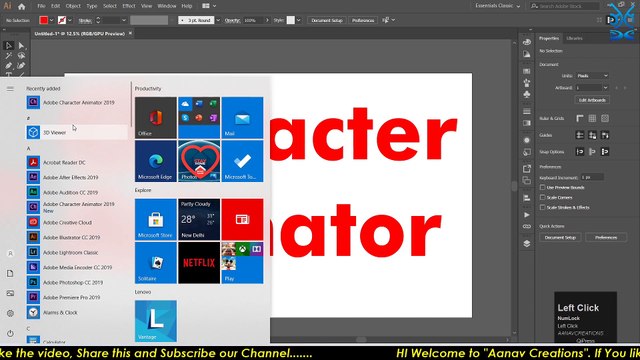Image resolution: width=640 pixels, height=360 pixels.
Task: Show the rulers icon in Ruler & Grids
Action: (580, 118)
